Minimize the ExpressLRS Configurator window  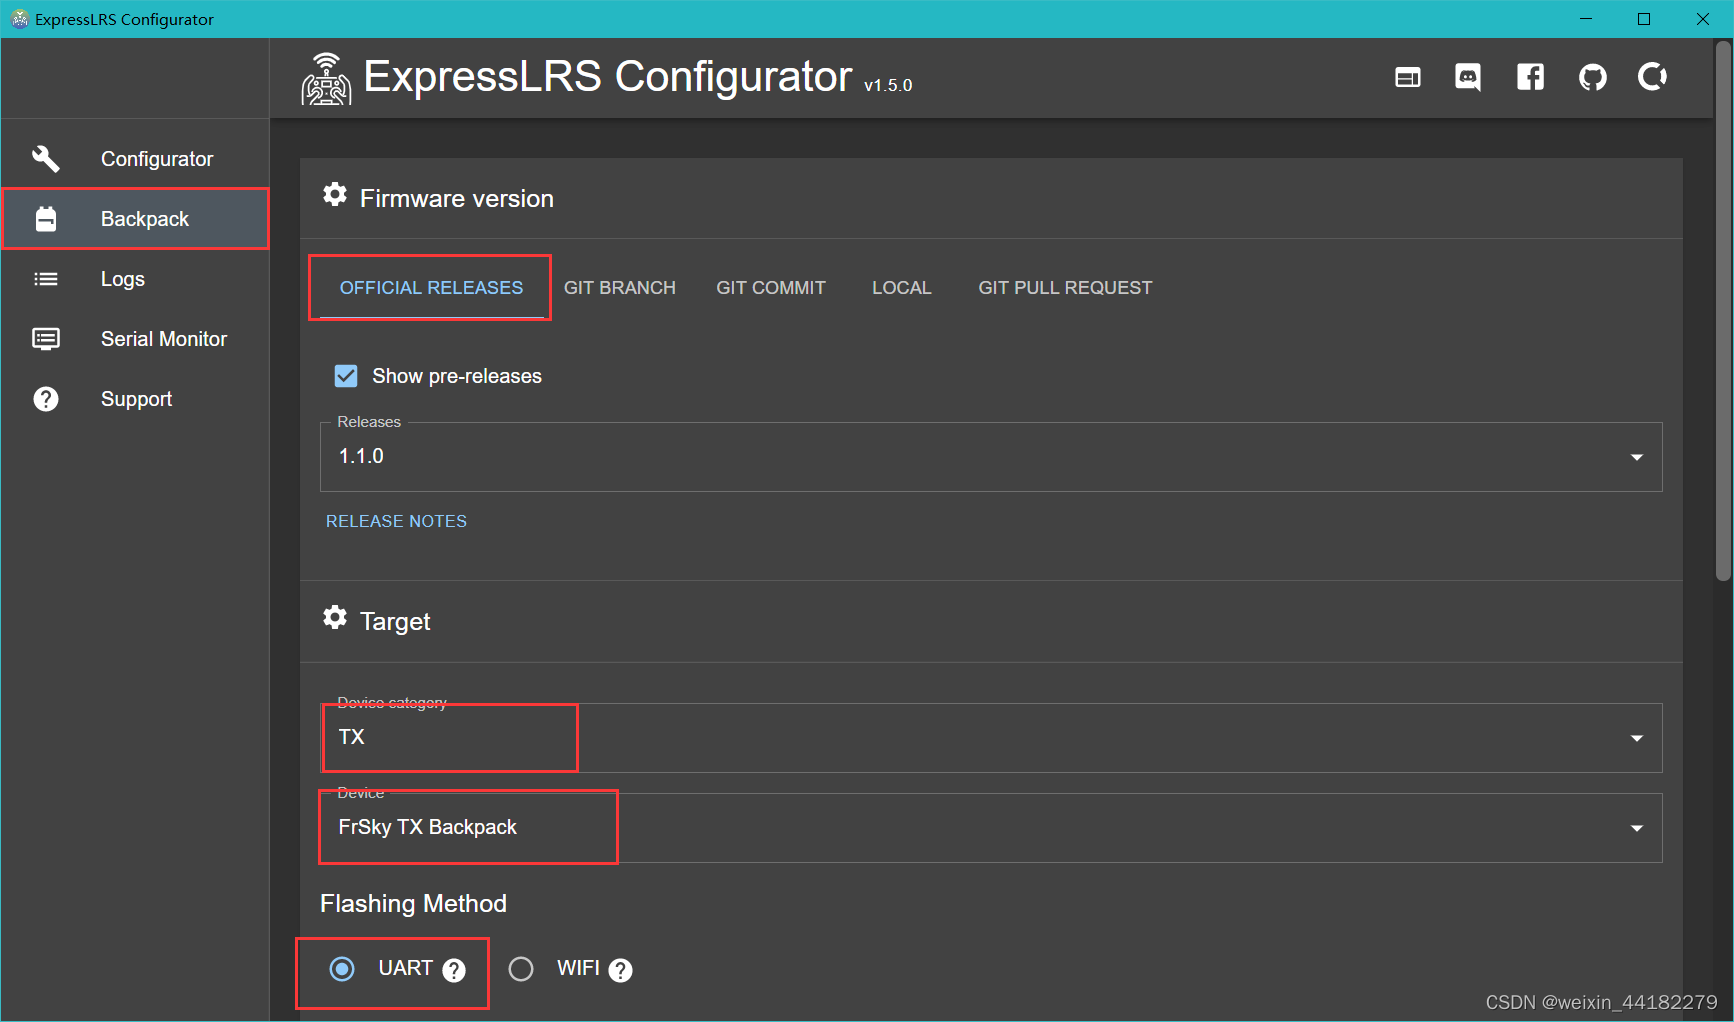pos(1586,19)
